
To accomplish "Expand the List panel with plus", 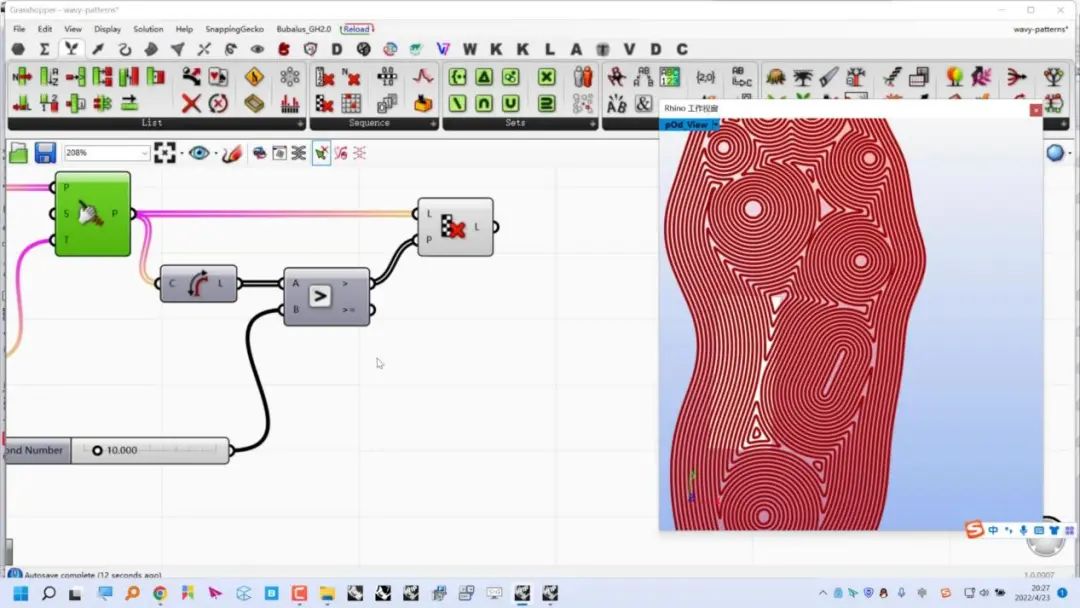I will click(x=300, y=123).
